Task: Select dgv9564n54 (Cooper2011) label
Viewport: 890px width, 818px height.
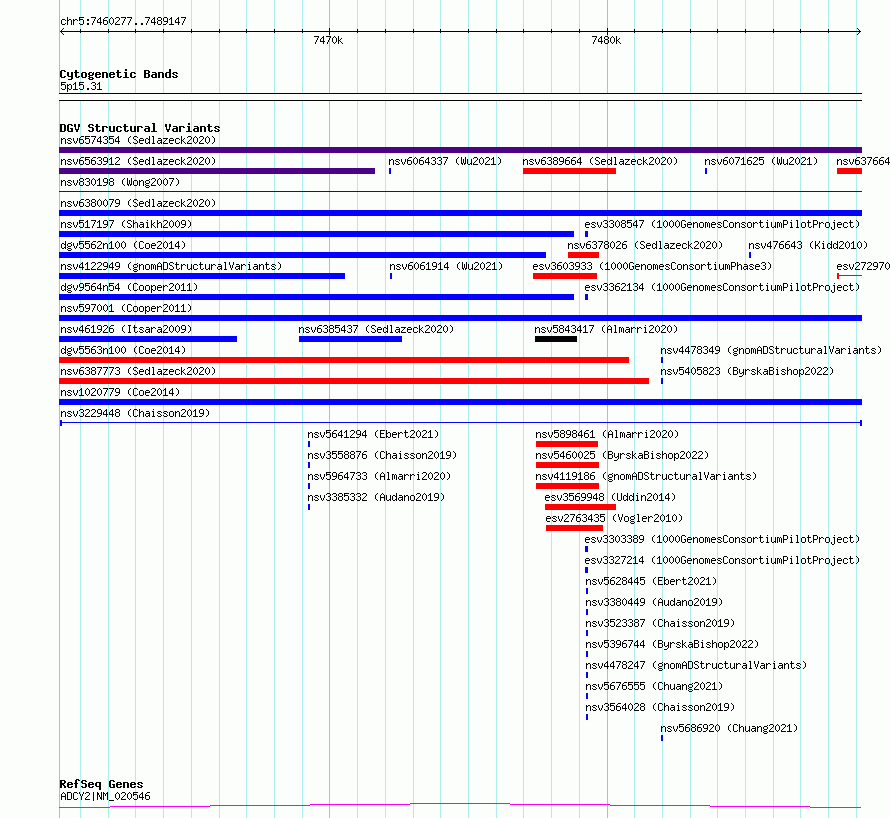Action: (x=129, y=287)
